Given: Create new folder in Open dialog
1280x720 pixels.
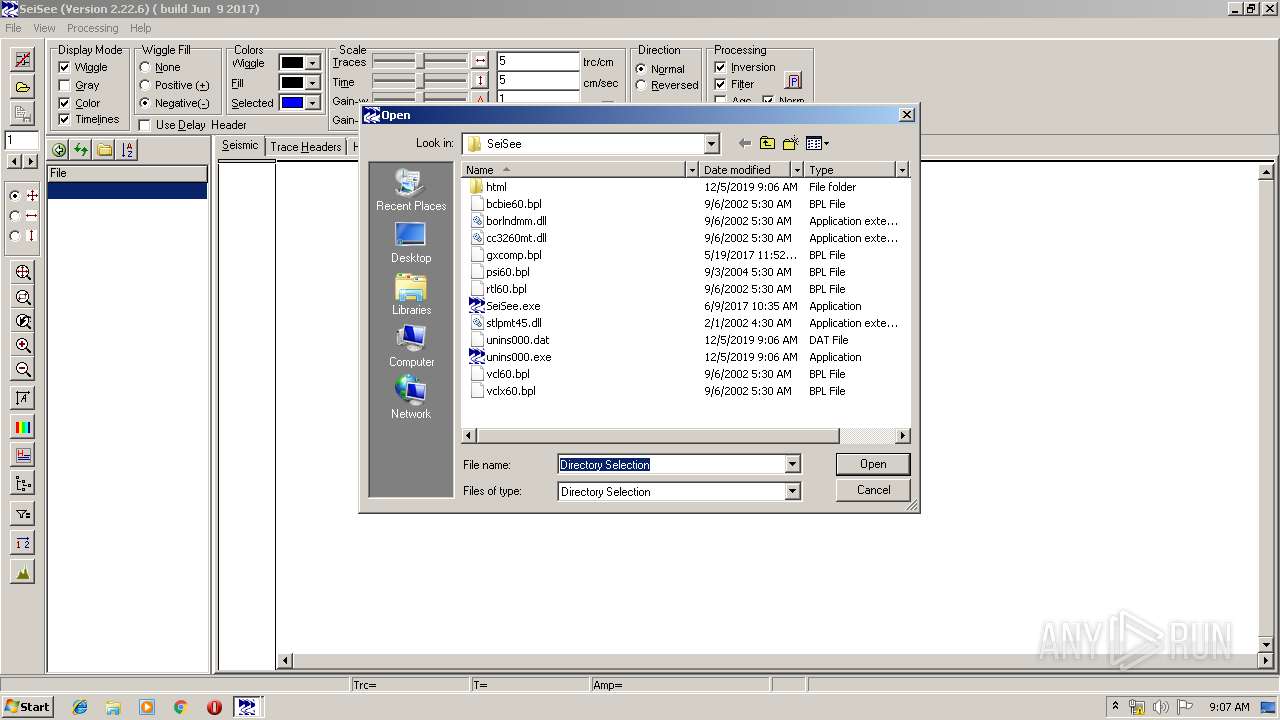Looking at the screenshot, I should click(x=790, y=143).
